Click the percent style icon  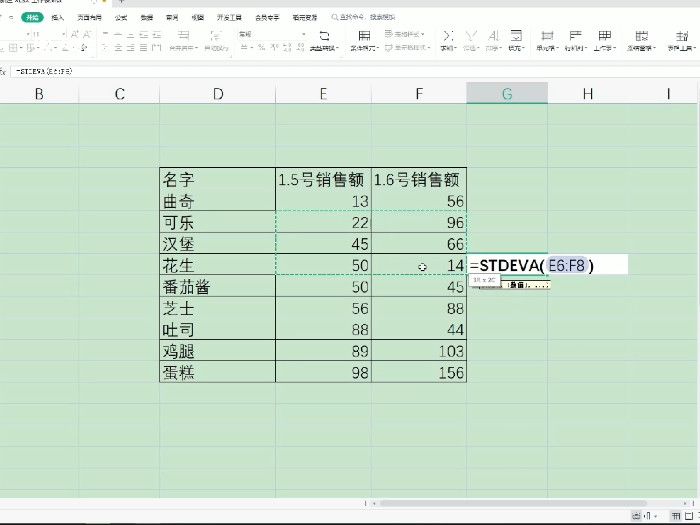click(x=262, y=47)
